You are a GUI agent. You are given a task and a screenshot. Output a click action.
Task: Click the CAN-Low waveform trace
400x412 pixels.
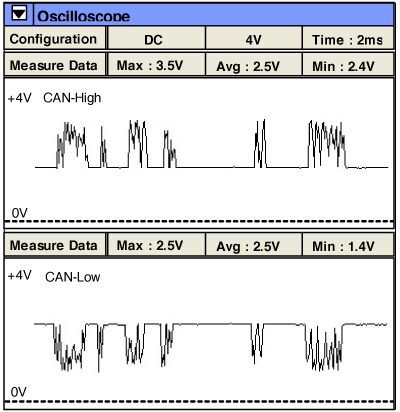(x=211, y=347)
